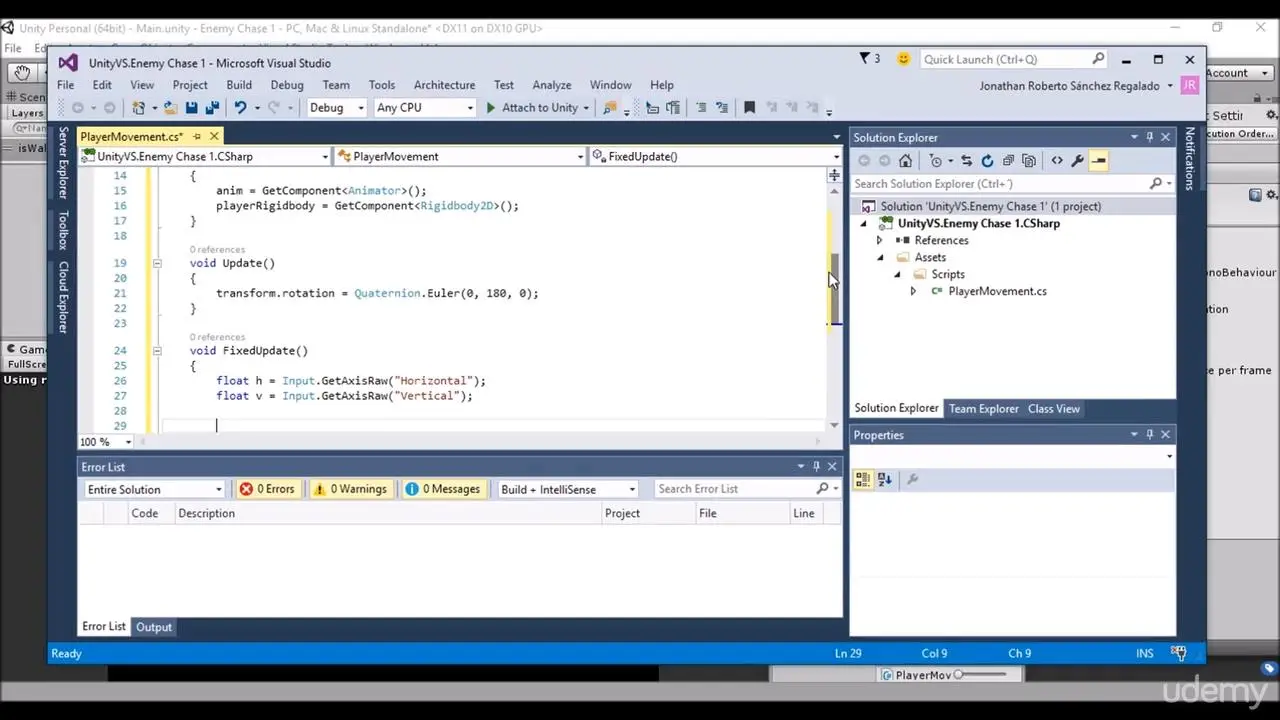Open the Architecture menu
The image size is (1280, 720).
(444, 85)
